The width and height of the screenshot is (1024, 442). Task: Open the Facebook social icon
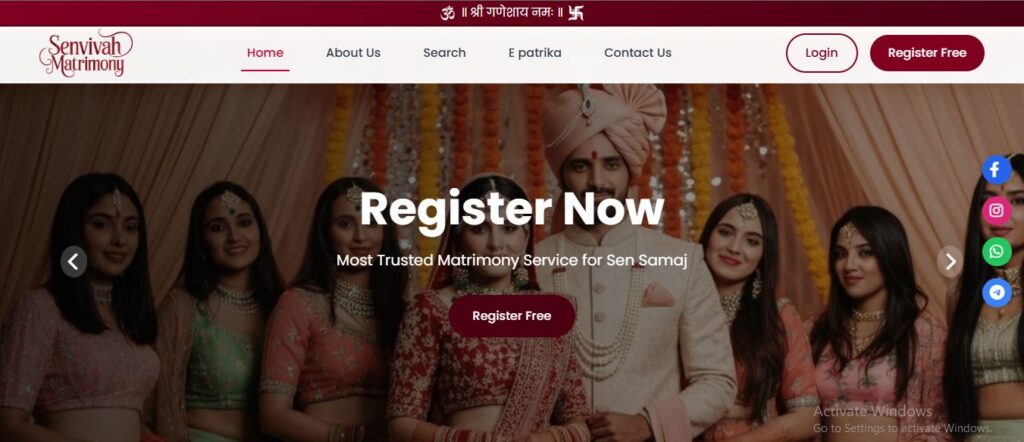click(x=997, y=170)
